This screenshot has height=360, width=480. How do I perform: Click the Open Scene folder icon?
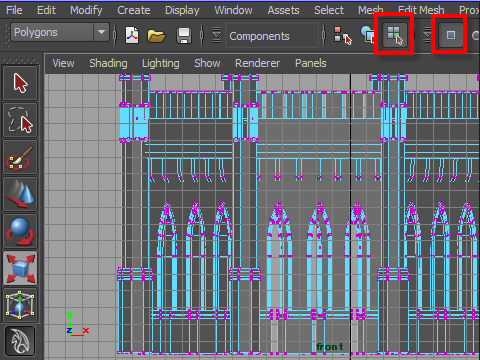156,35
